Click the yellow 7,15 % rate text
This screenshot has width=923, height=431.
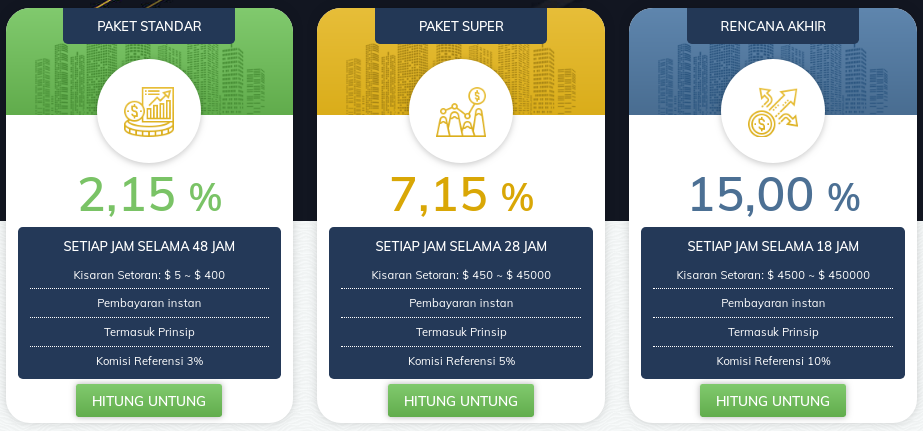pyautogui.click(x=462, y=195)
